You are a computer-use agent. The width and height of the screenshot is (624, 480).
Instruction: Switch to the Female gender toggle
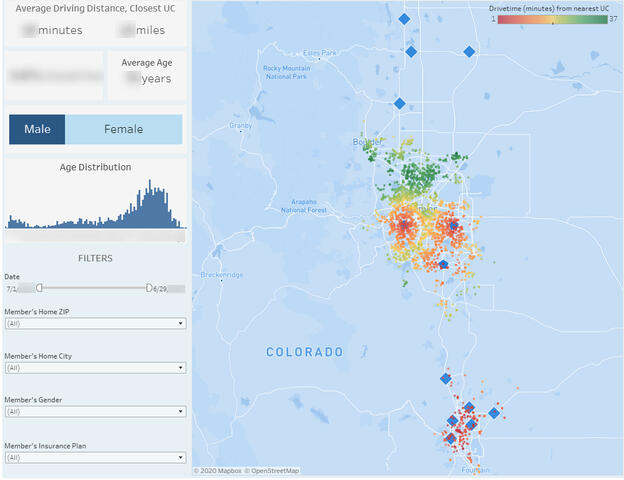point(123,129)
